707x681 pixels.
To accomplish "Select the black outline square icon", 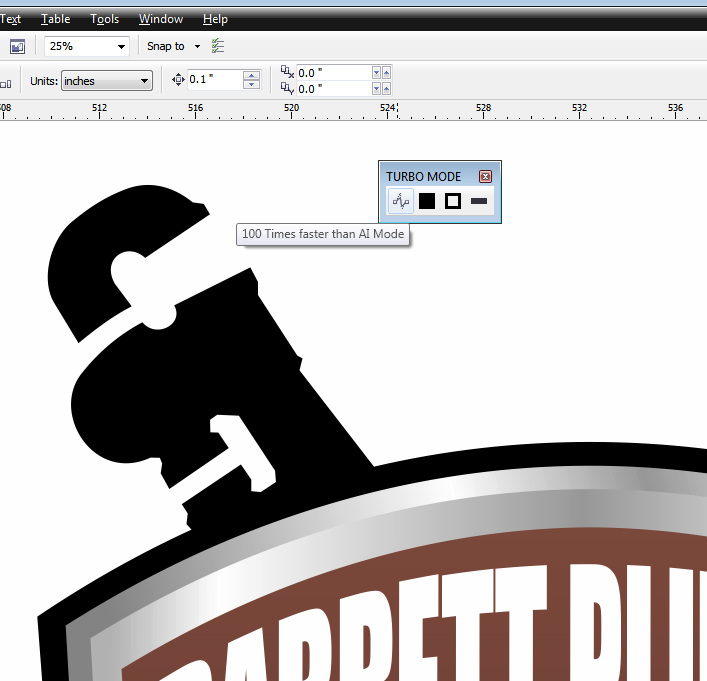I will point(453,201).
